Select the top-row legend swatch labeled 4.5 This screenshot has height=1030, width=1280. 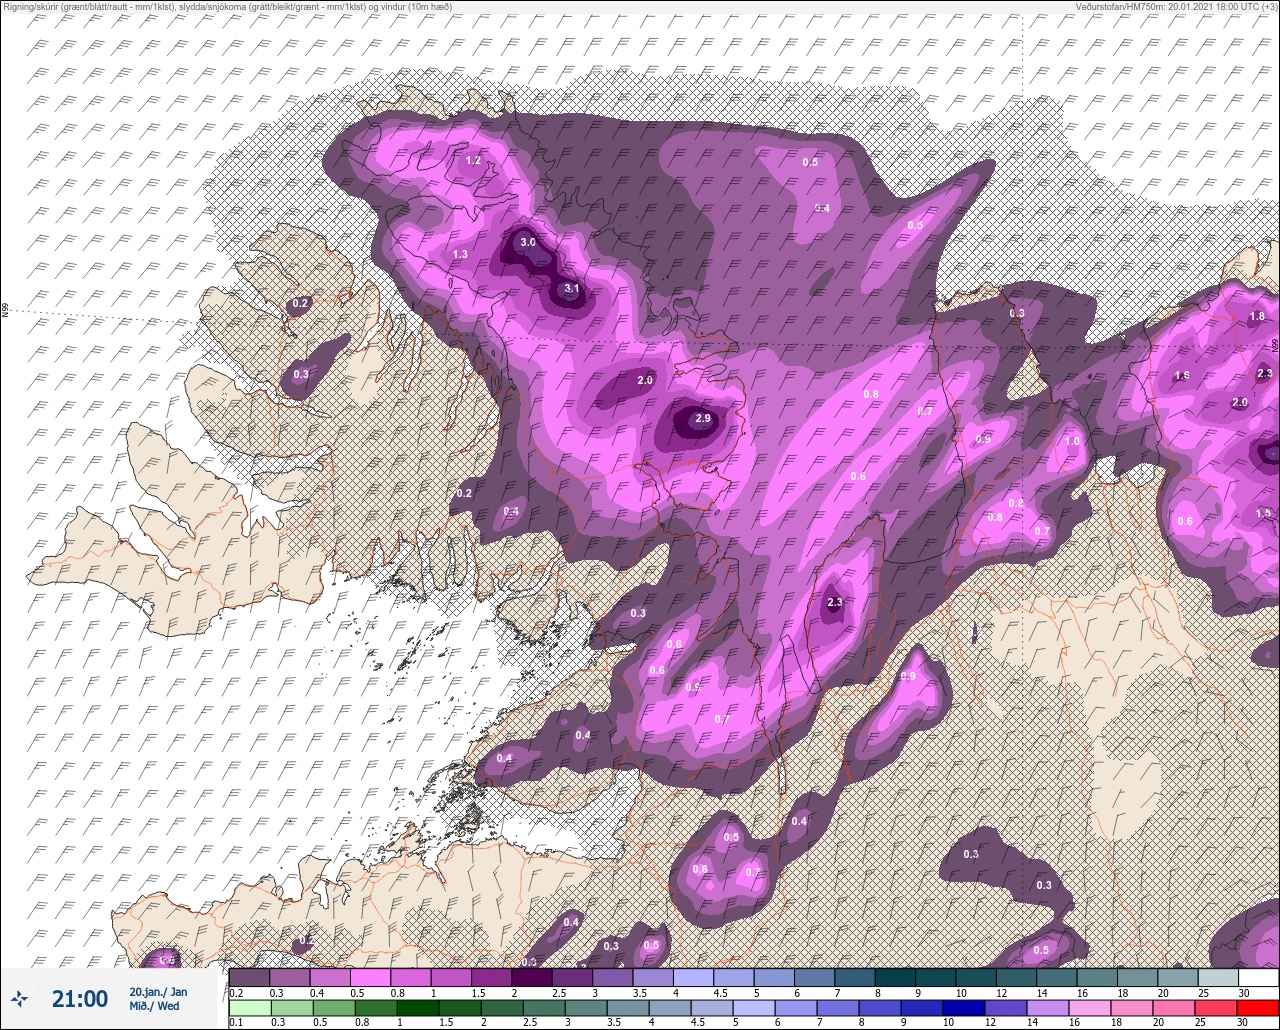click(733, 977)
